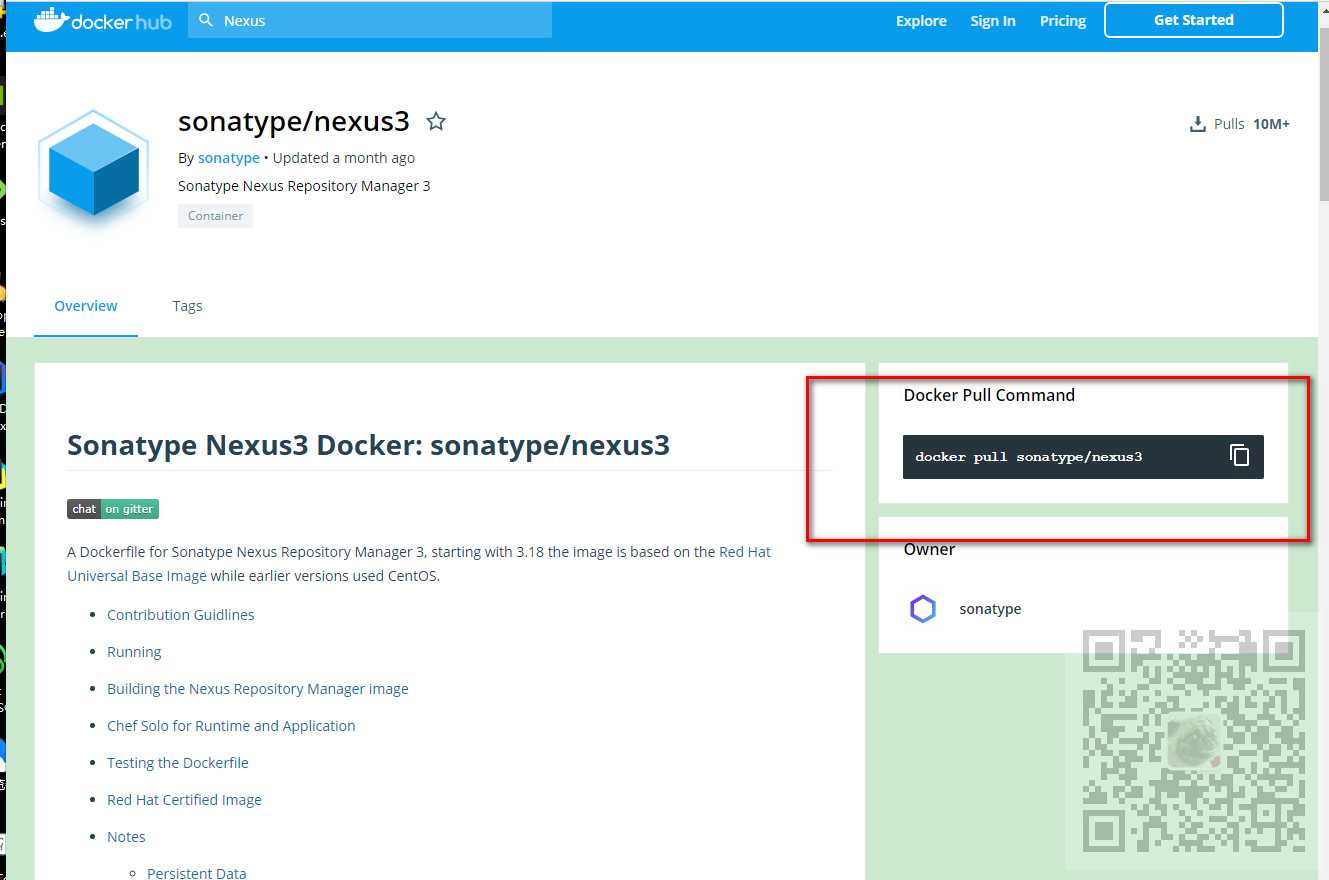The image size is (1329, 880).
Task: Click the Get Started button
Action: (1194, 20)
